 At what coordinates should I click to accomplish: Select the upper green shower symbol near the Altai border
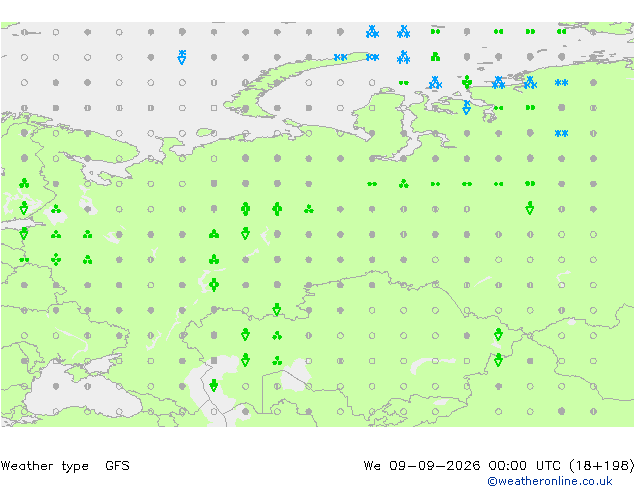[498, 334]
